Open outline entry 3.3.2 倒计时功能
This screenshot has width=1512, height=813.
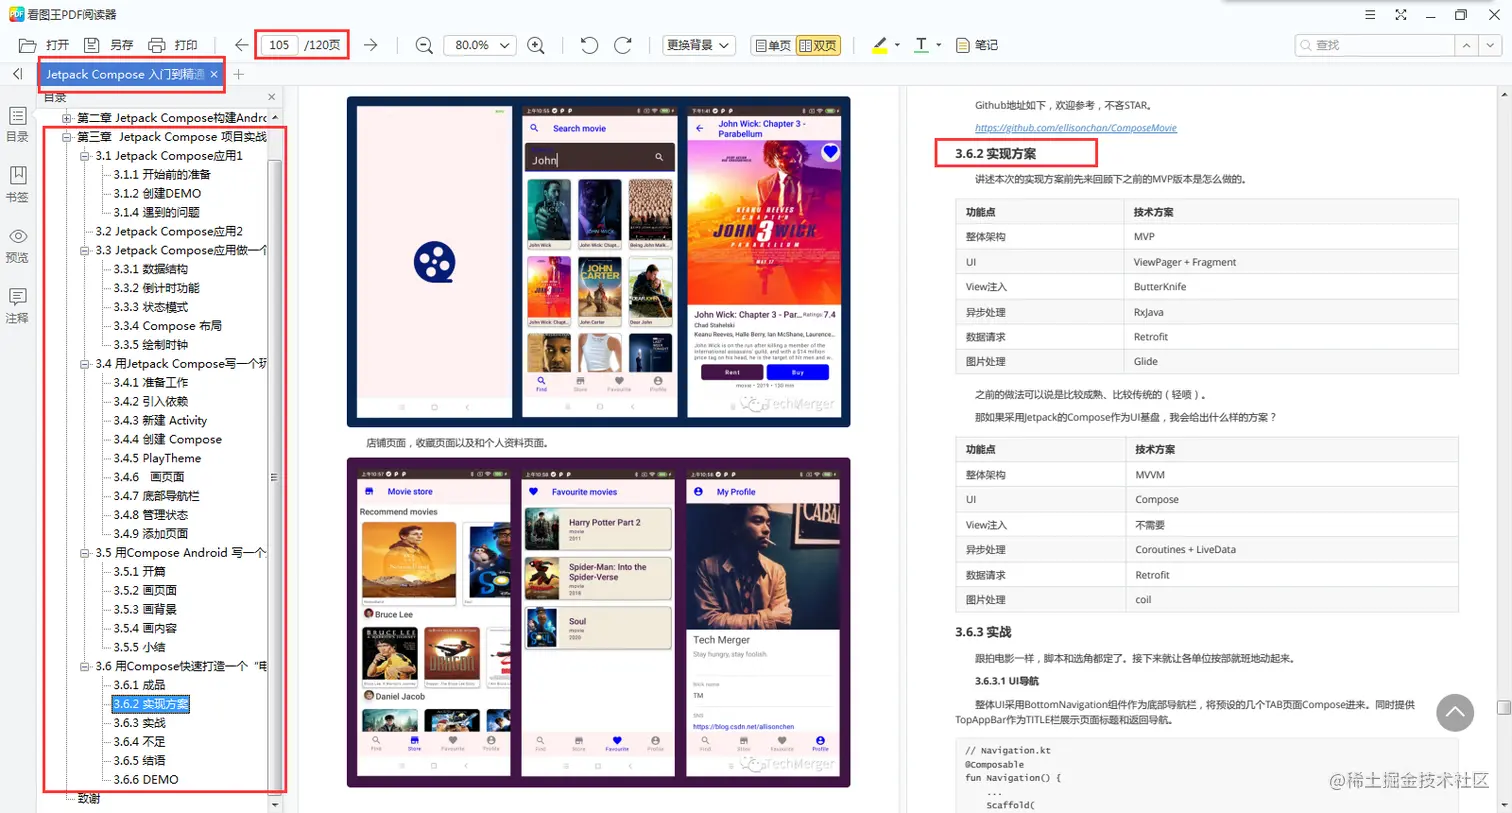point(156,288)
